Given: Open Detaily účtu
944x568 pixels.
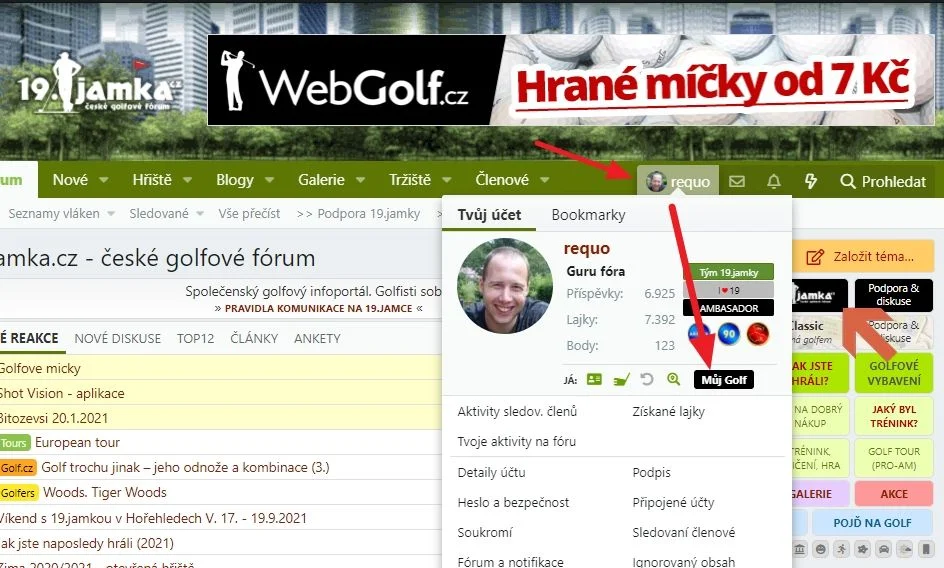Looking at the screenshot, I should 491,473.
